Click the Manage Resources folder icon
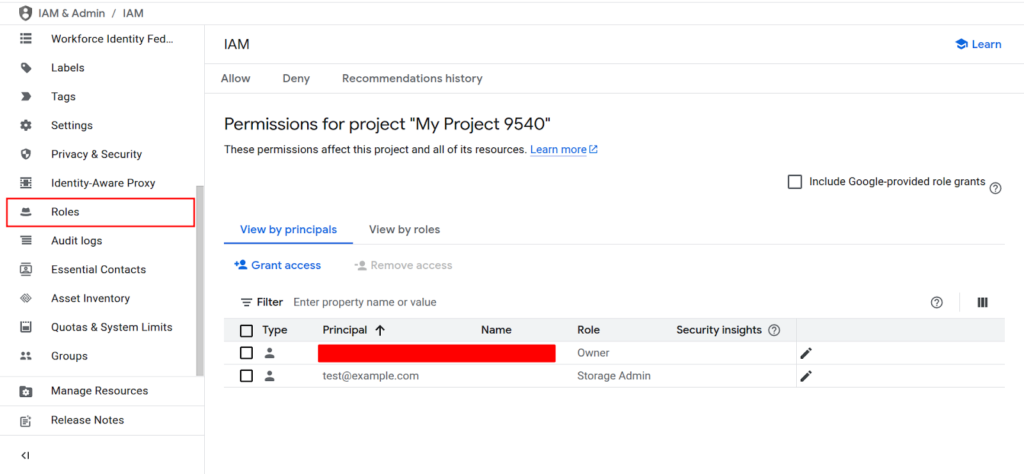The width and height of the screenshot is (1024, 474). (25, 391)
